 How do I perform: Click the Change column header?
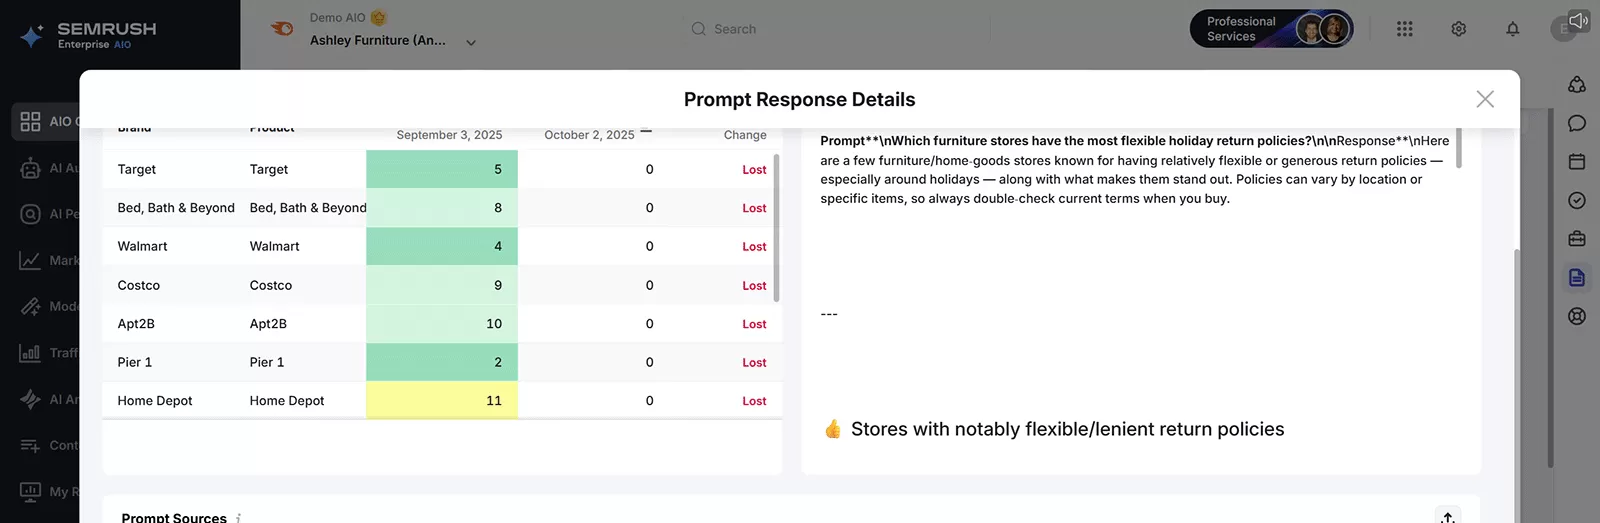[745, 135]
